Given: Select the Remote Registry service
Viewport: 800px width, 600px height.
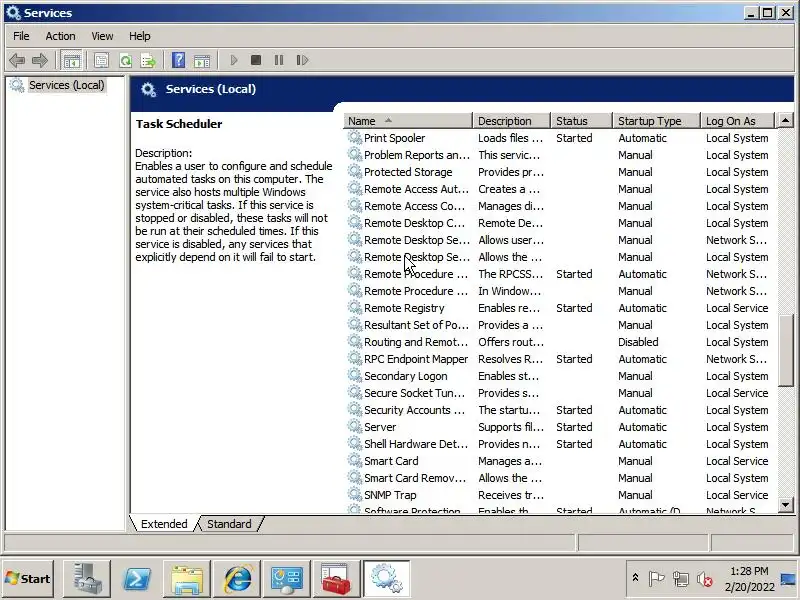Looking at the screenshot, I should click(560, 308).
